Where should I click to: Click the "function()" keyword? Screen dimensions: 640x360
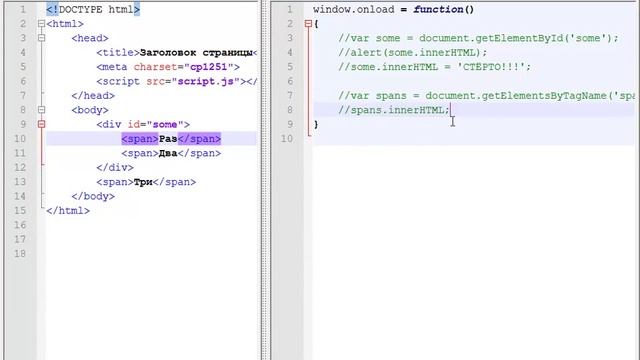click(x=444, y=9)
